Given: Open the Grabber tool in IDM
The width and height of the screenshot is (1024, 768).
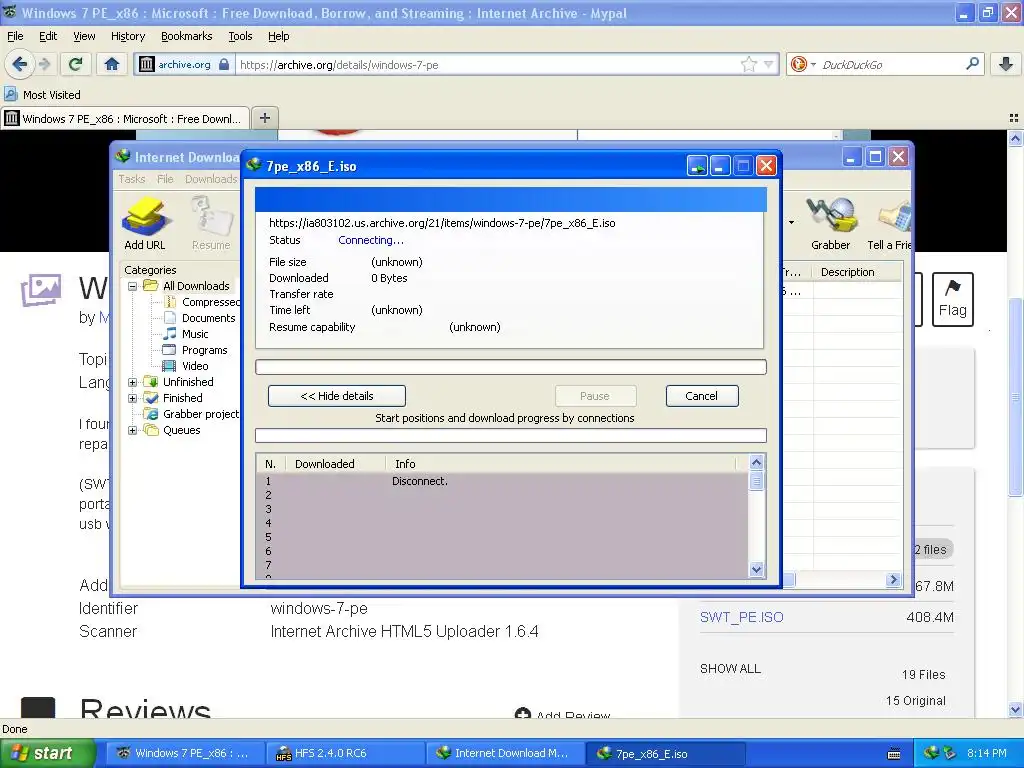Looking at the screenshot, I should [x=831, y=224].
